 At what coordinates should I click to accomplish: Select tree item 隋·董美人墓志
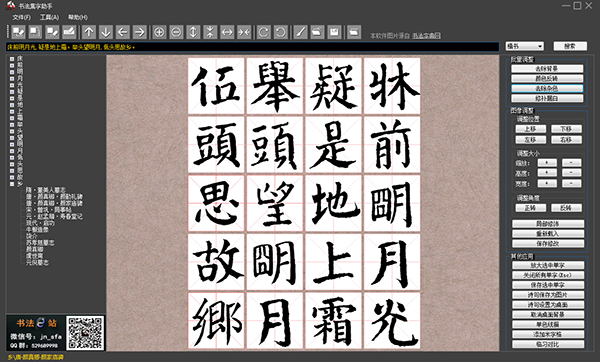[x=46, y=190]
